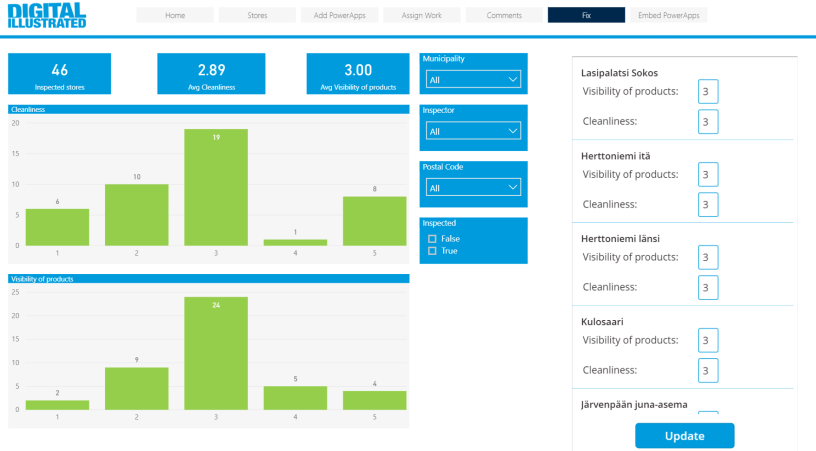Open the Embed PowerApps tab

[x=669, y=15]
